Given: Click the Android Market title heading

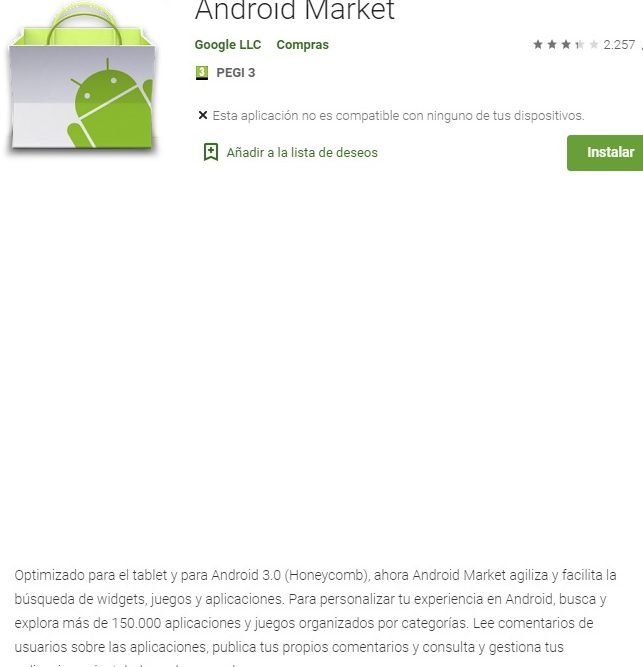Looking at the screenshot, I should (295, 10).
